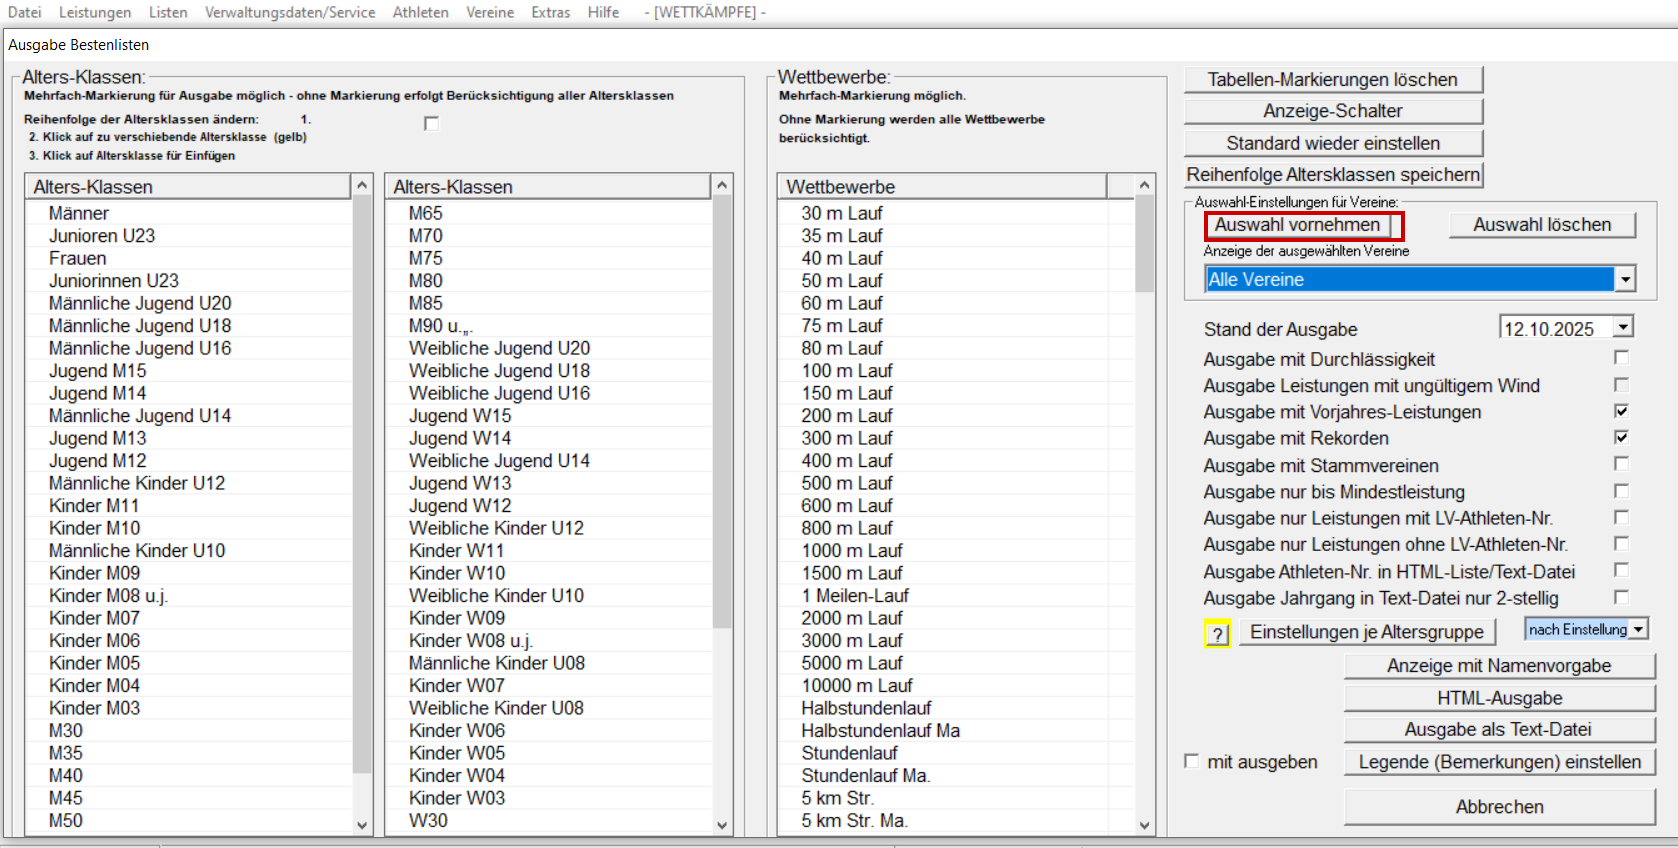This screenshot has height=848, width=1678.
Task: Tick the 'mit ausgeben' checkbox
Action: coord(1191,761)
